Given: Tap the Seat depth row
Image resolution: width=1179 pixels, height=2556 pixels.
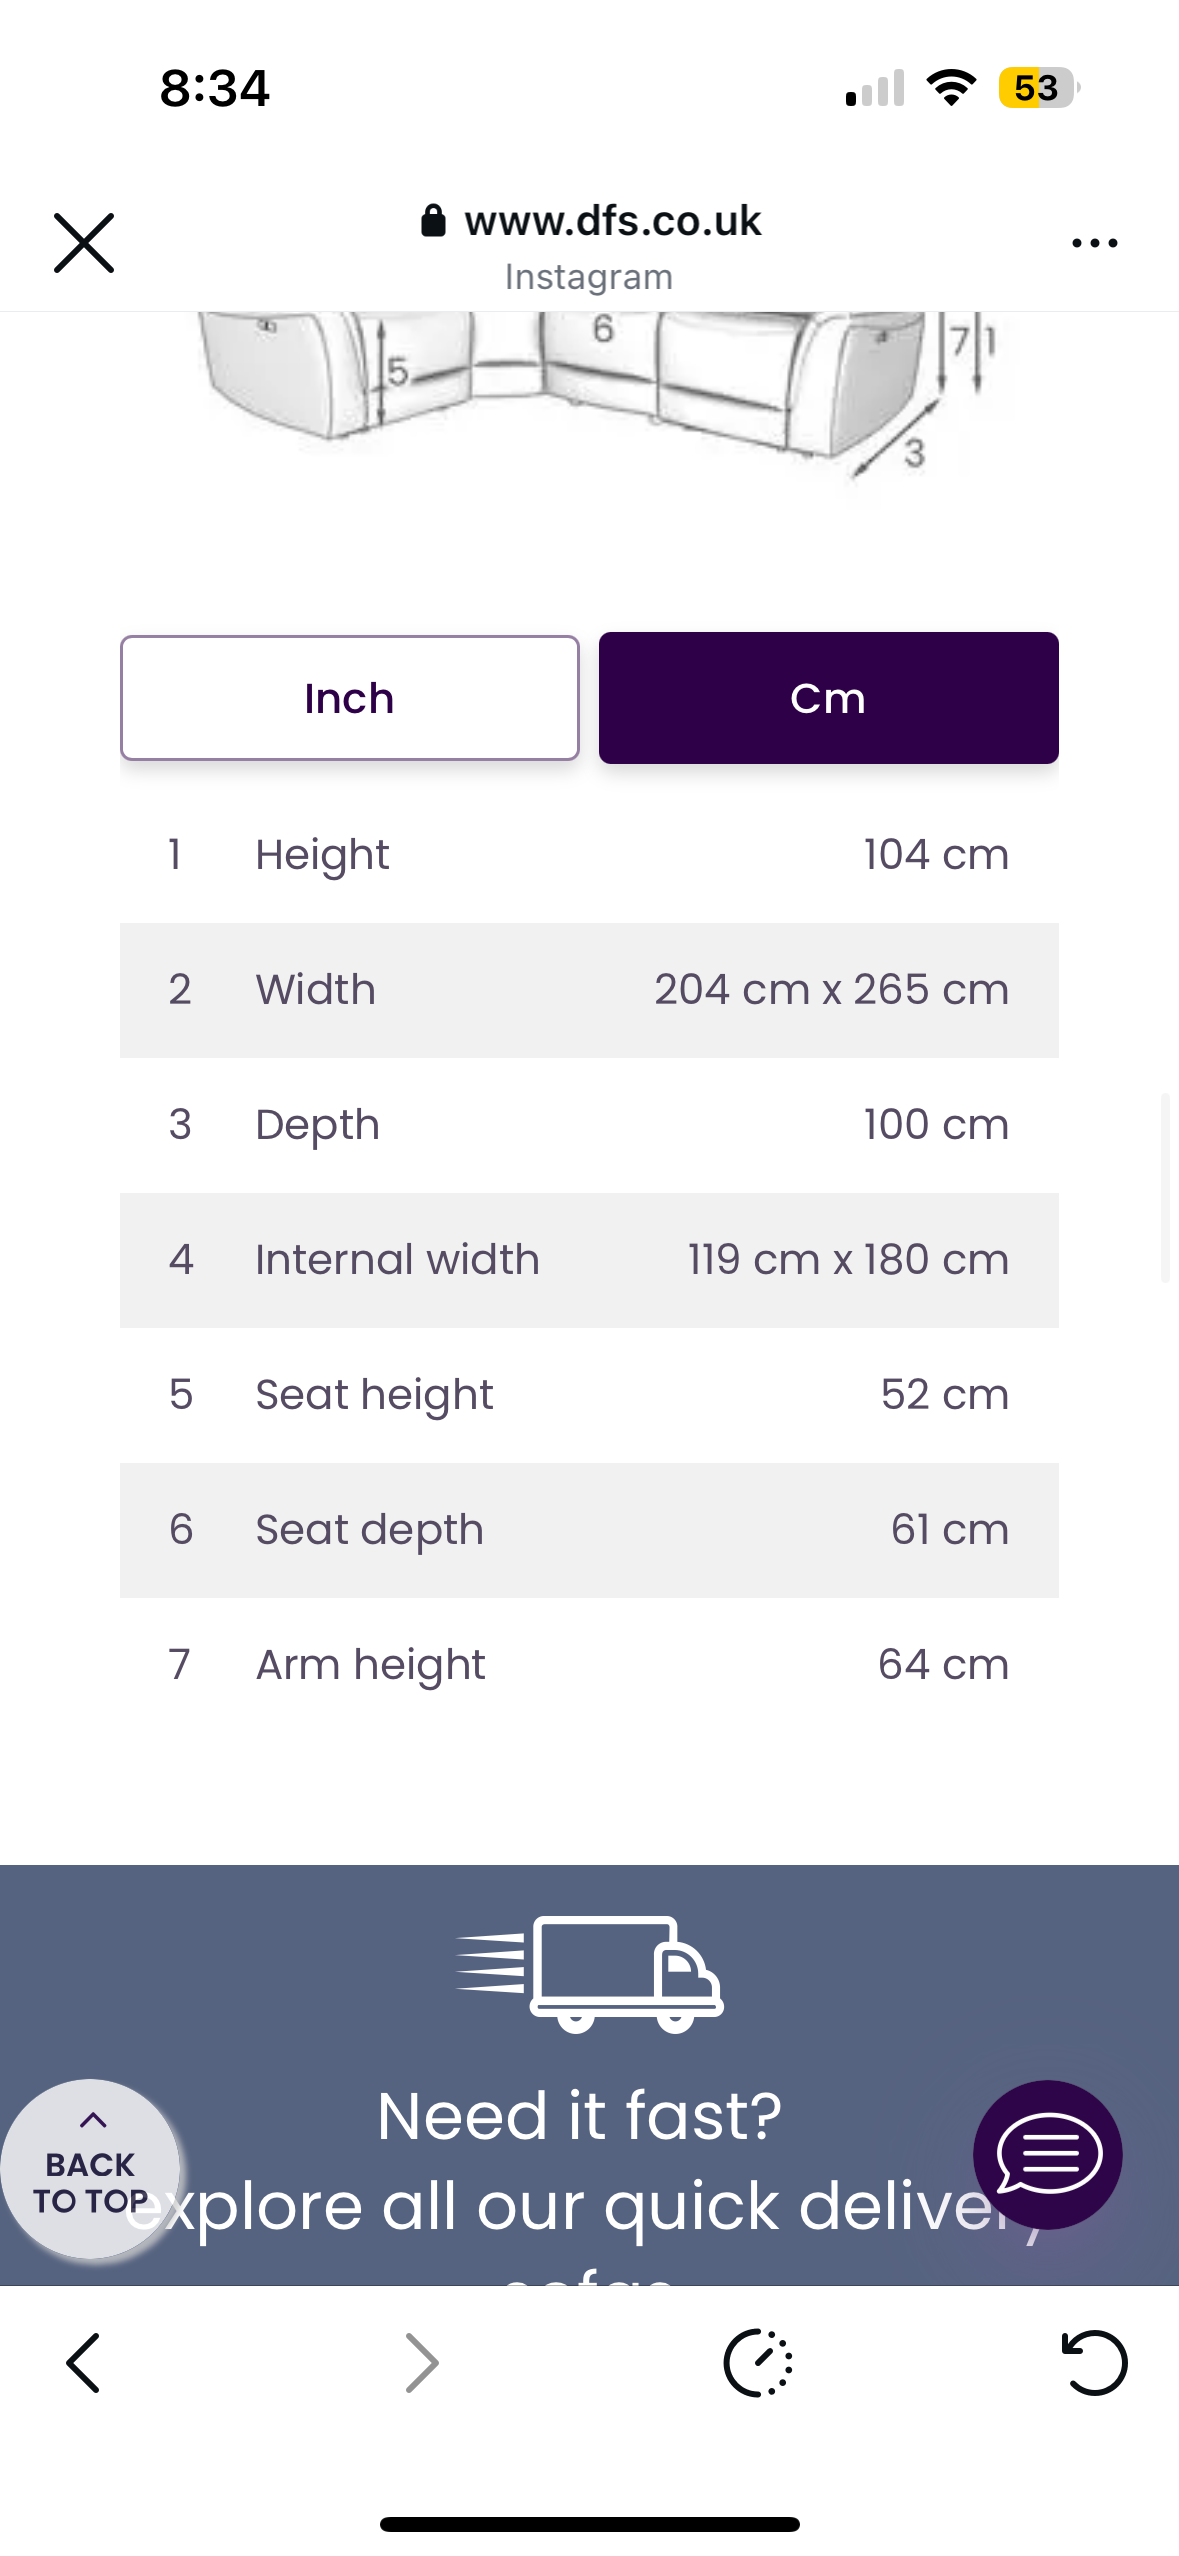Looking at the screenshot, I should pos(588,1530).
